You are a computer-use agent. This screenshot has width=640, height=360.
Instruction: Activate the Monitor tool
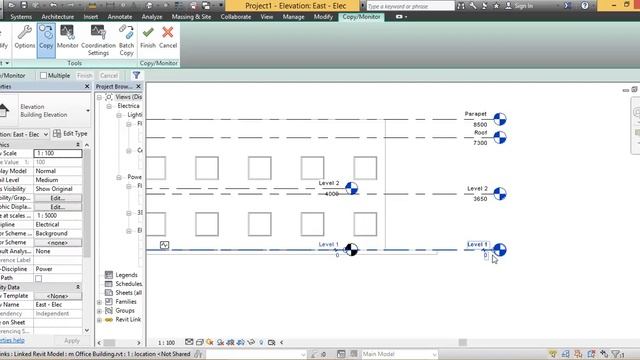tap(67, 38)
